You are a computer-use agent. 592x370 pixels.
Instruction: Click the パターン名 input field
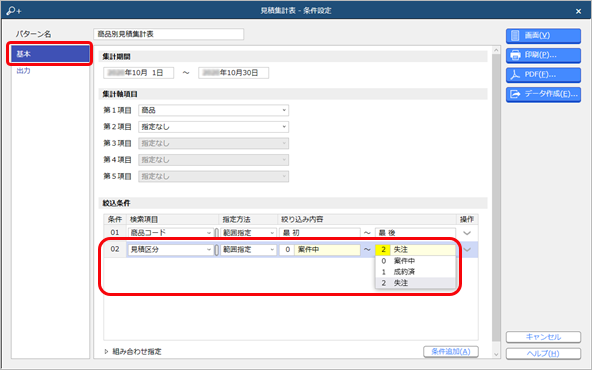pos(168,34)
